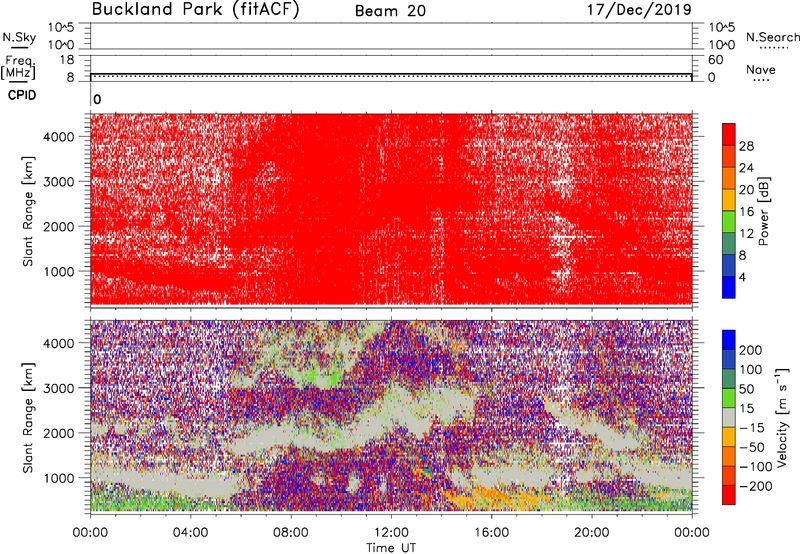The width and height of the screenshot is (800, 554).
Task: Click the "16:00" time tick label
Action: tap(491, 533)
